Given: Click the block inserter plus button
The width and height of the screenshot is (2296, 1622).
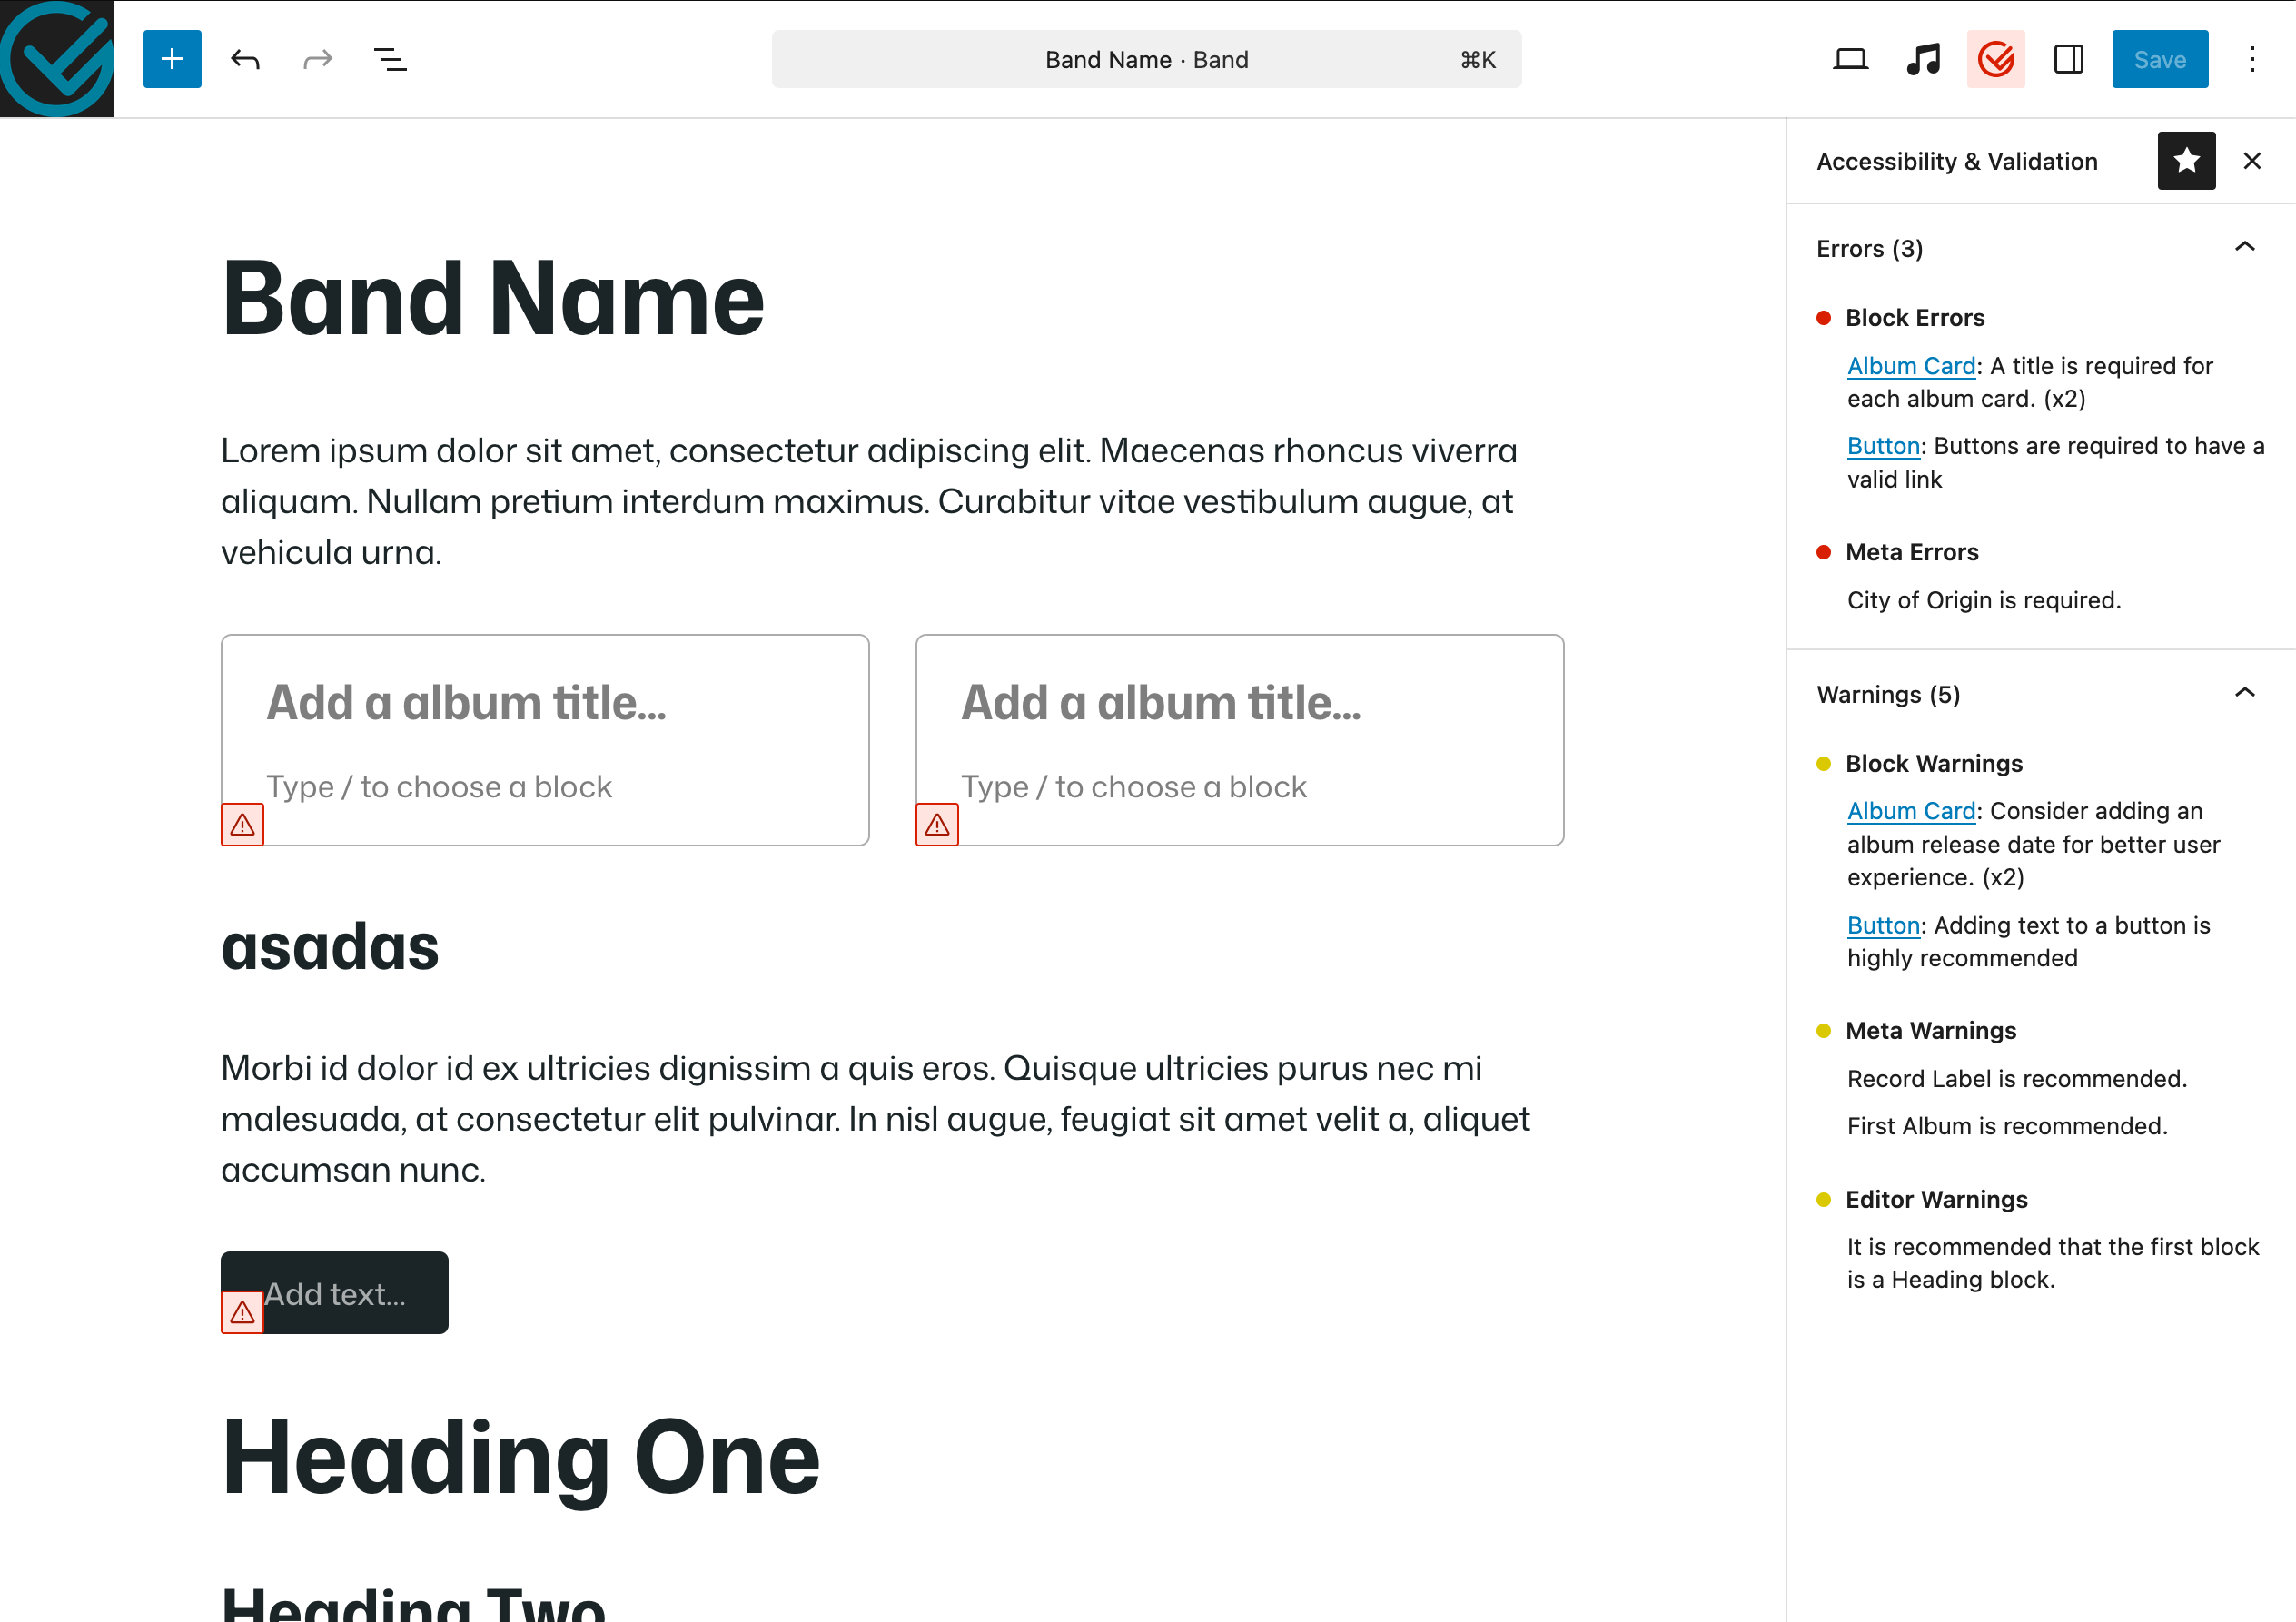Looking at the screenshot, I should pos(172,59).
